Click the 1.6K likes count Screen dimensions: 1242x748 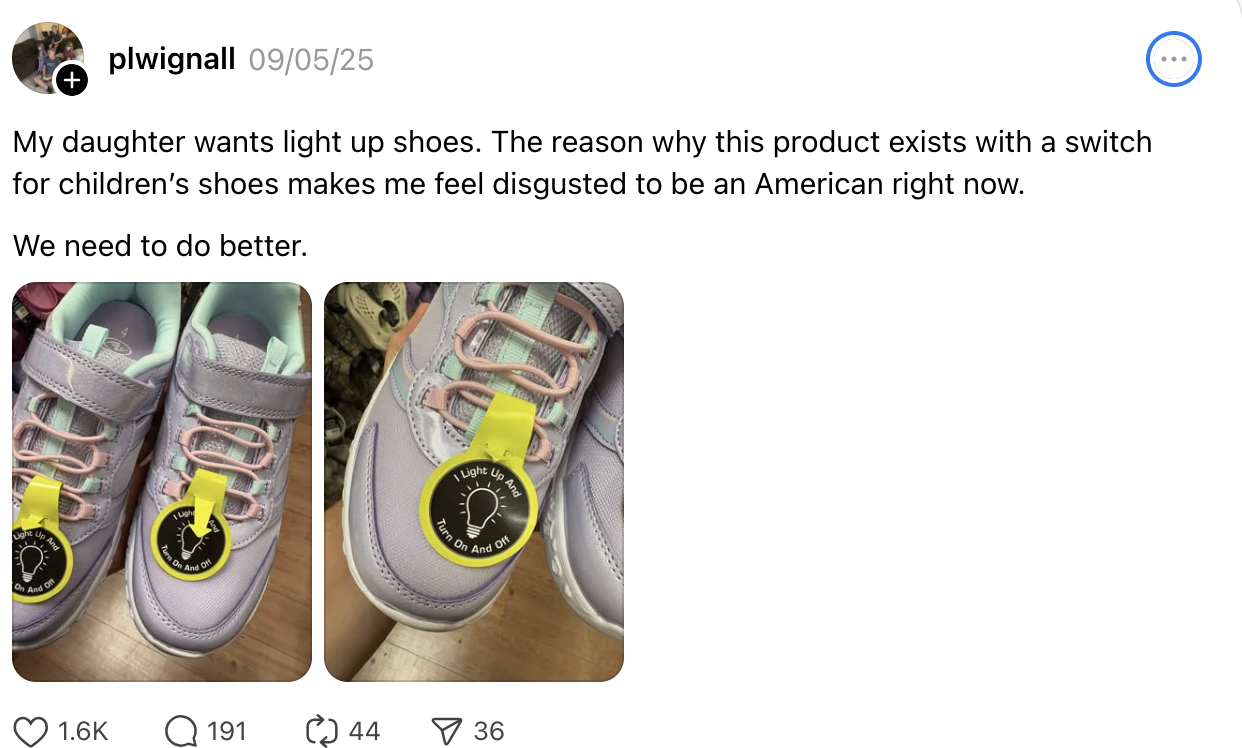tap(83, 731)
